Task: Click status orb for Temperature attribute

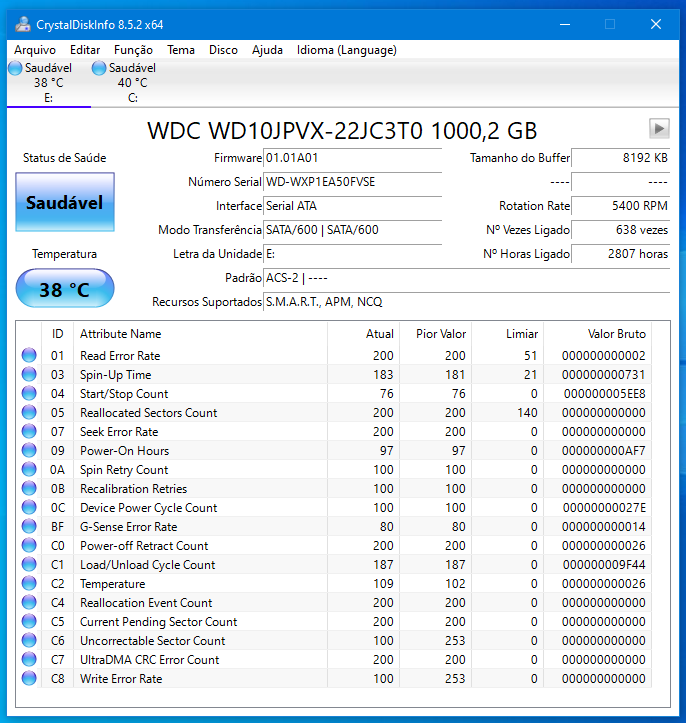Action: pyautogui.click(x=29, y=583)
